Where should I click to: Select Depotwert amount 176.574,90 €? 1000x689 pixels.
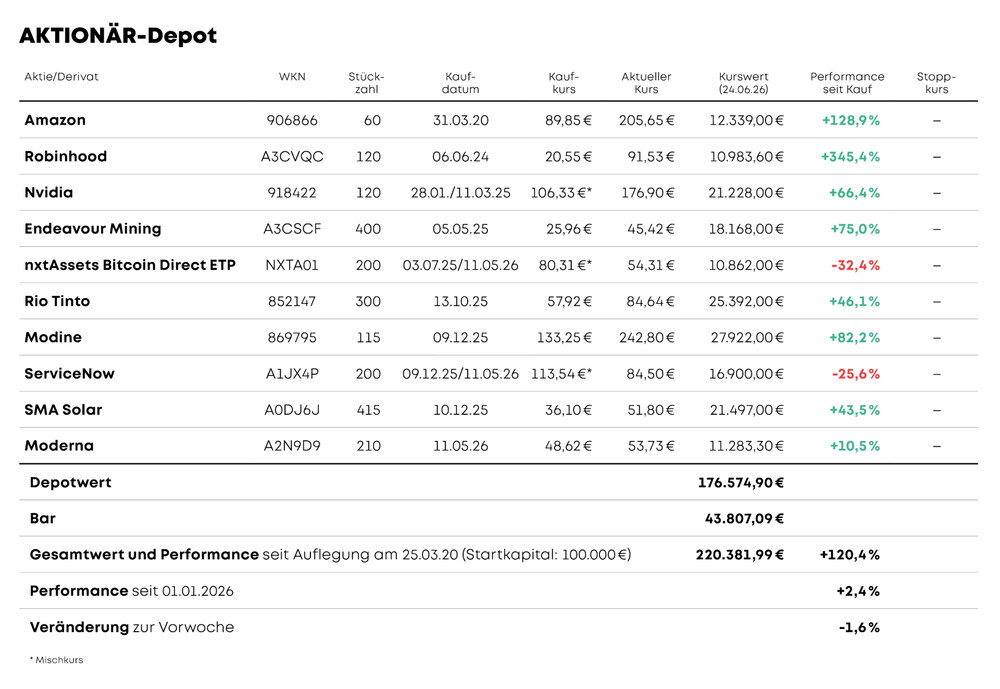pyautogui.click(x=740, y=482)
